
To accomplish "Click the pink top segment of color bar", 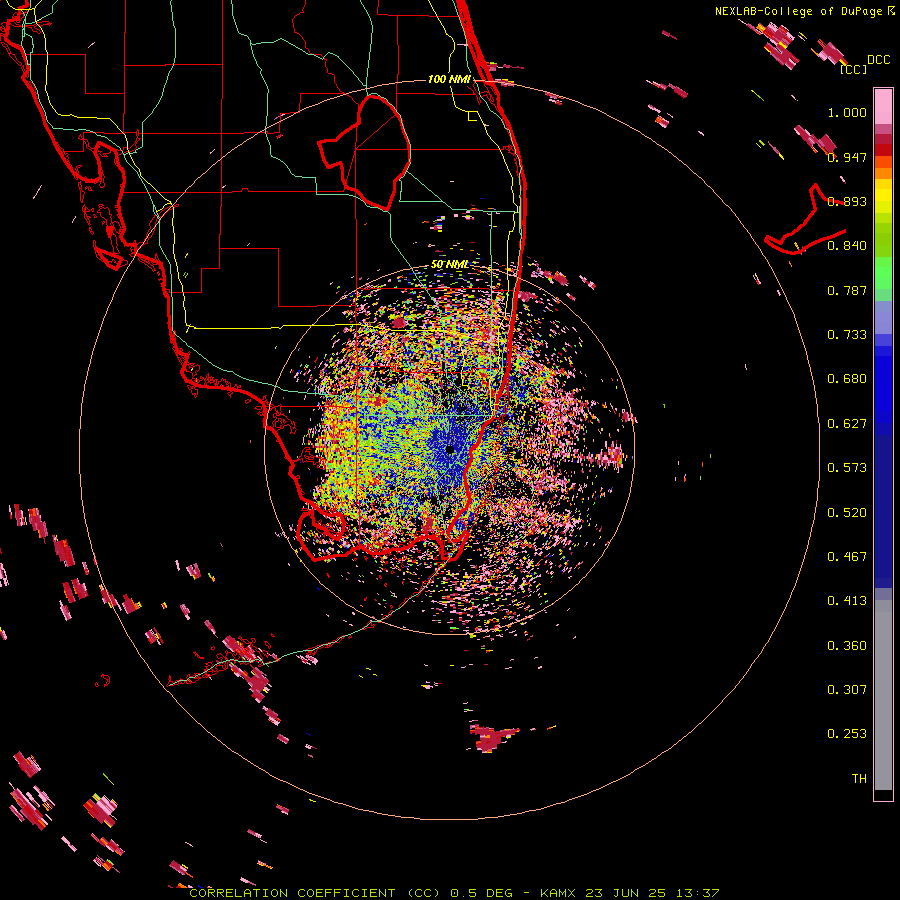I will pyautogui.click(x=883, y=107).
